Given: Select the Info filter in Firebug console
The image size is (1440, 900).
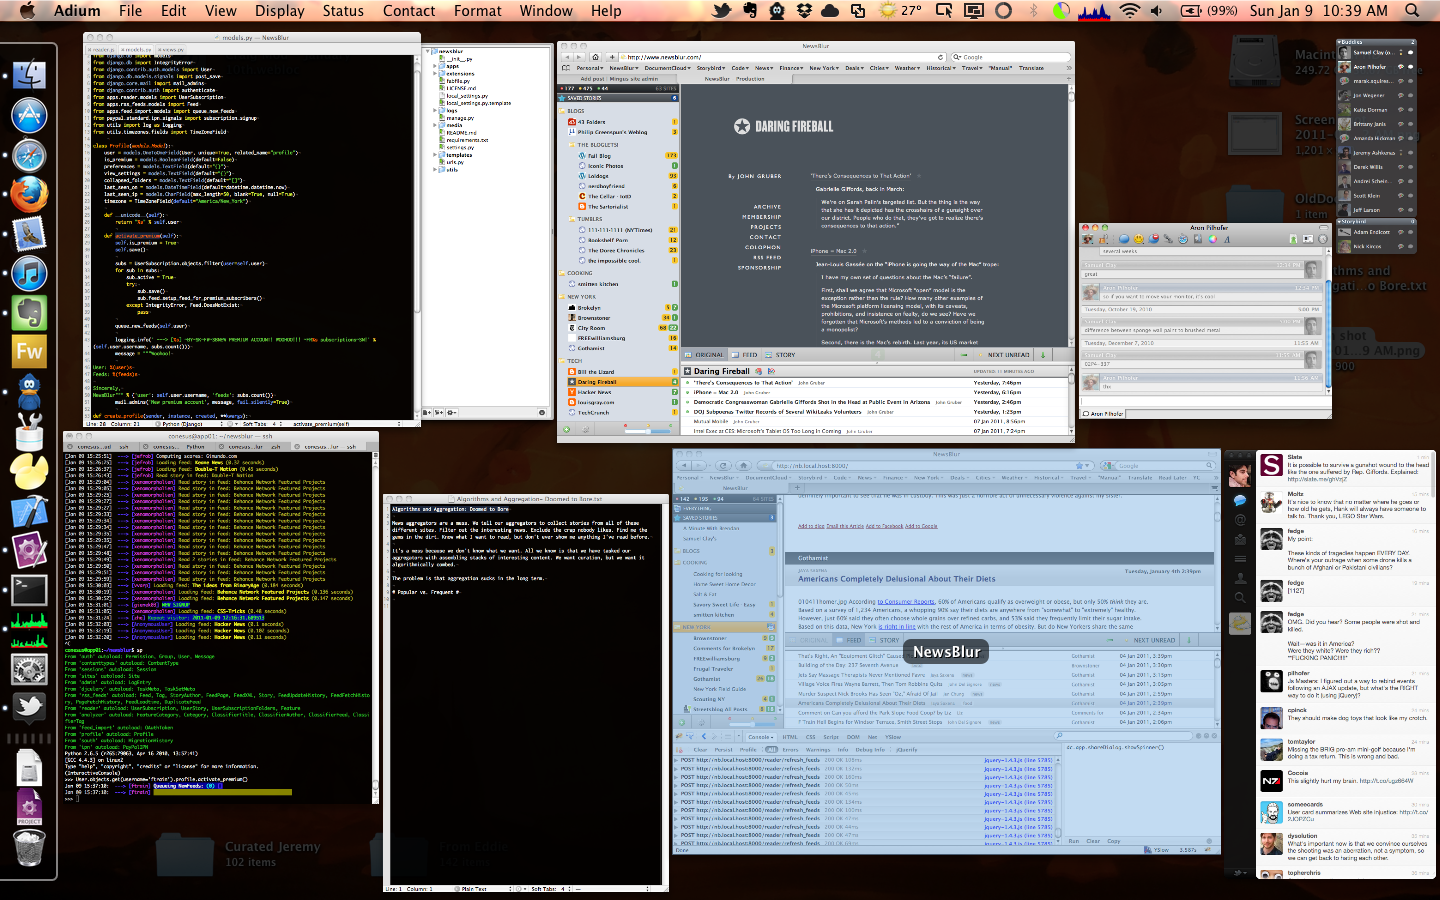Looking at the screenshot, I should pyautogui.click(x=843, y=749).
